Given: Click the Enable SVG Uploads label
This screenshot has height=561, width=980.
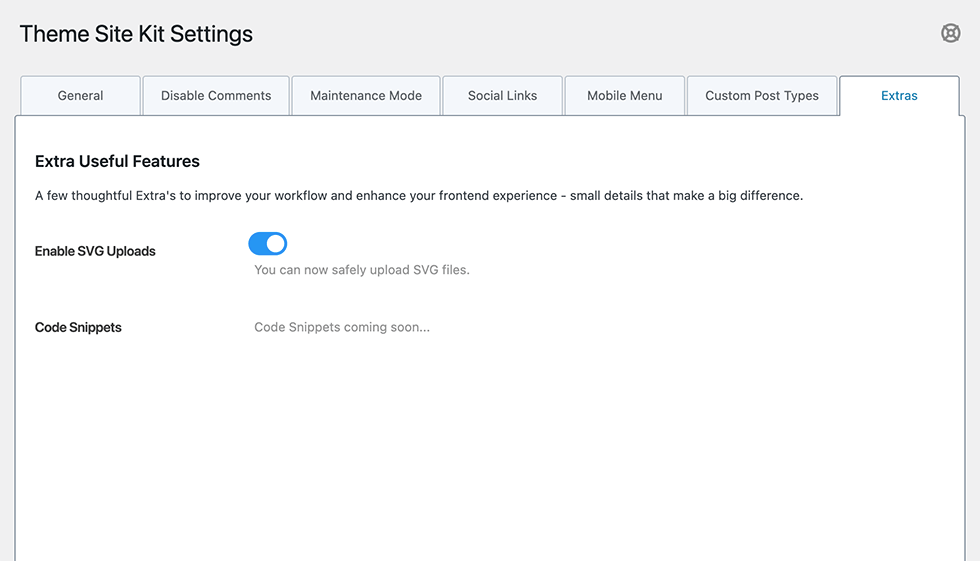Looking at the screenshot, I should coord(95,251).
